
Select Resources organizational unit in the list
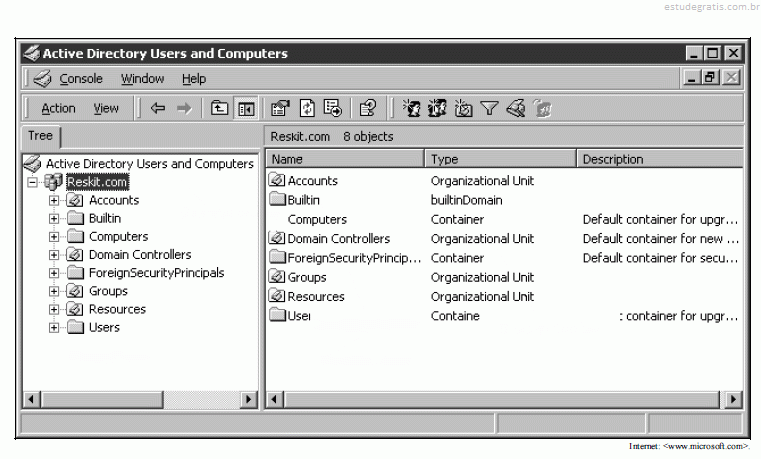tap(315, 297)
